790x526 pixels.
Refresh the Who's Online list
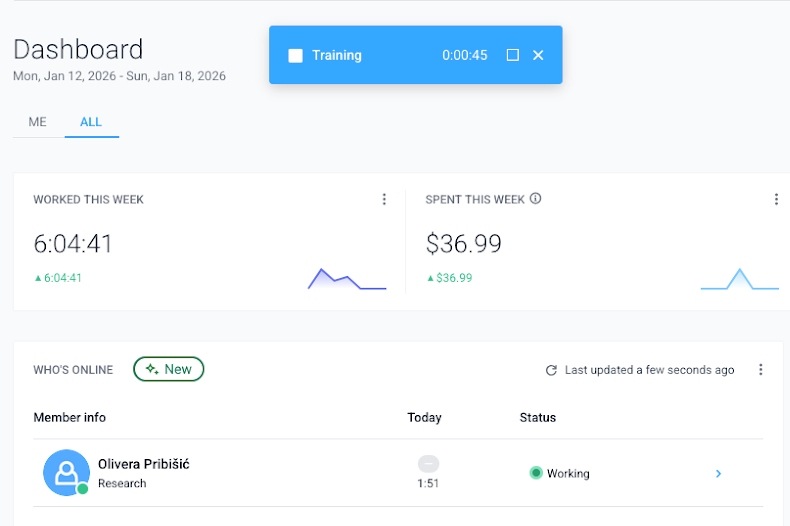[x=551, y=370]
